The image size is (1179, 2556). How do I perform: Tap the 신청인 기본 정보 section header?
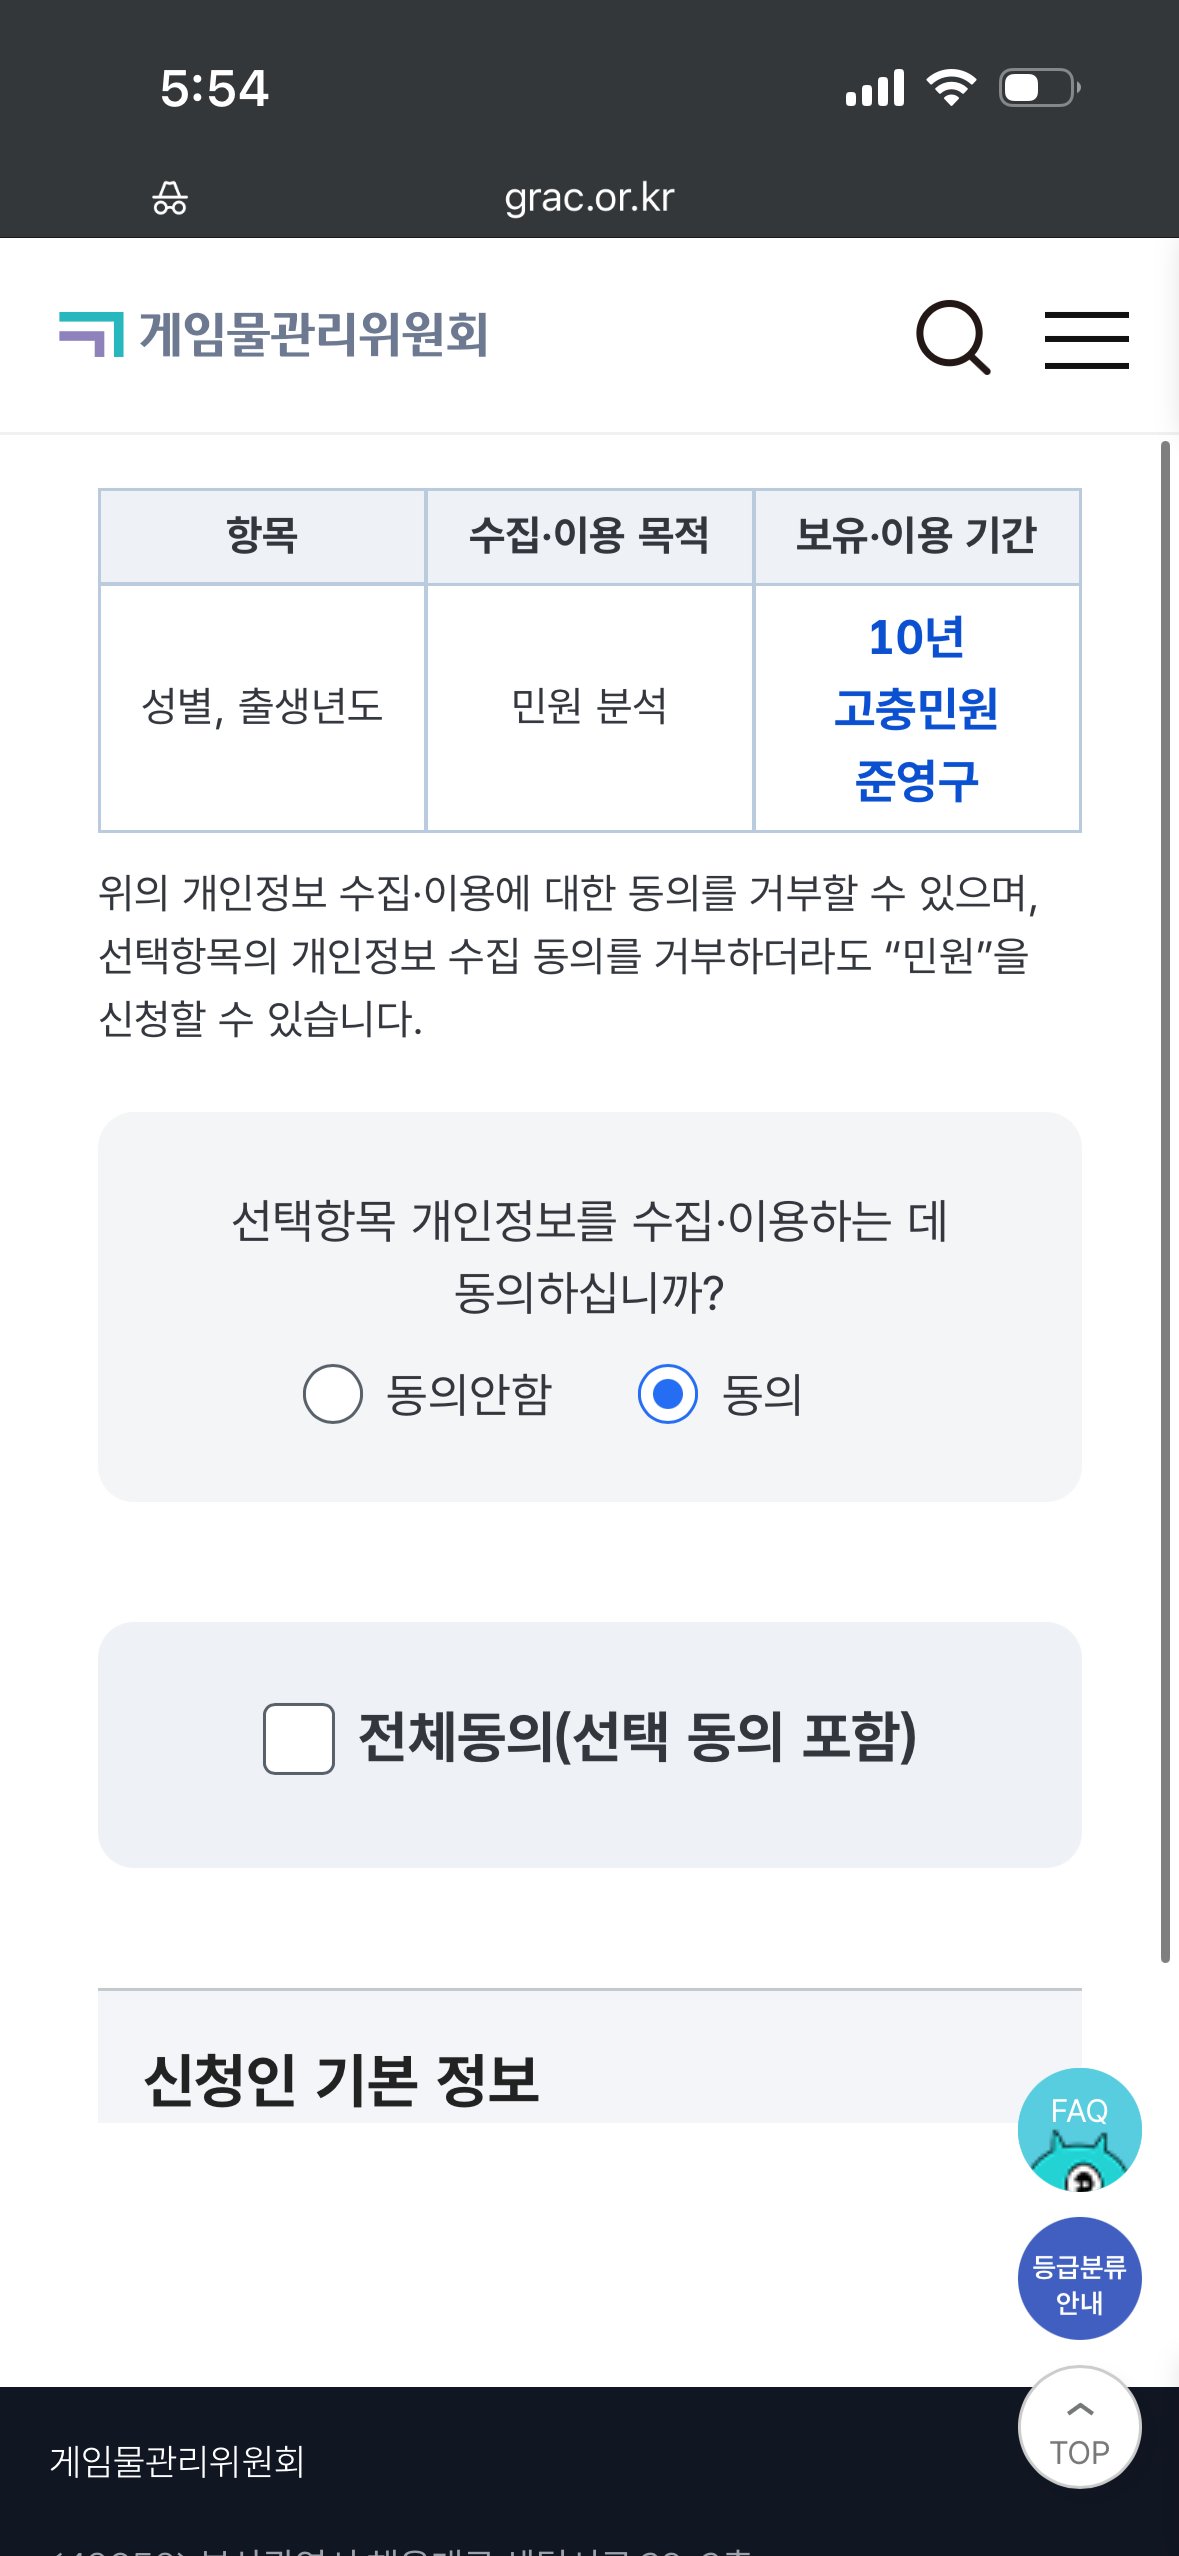[342, 2080]
